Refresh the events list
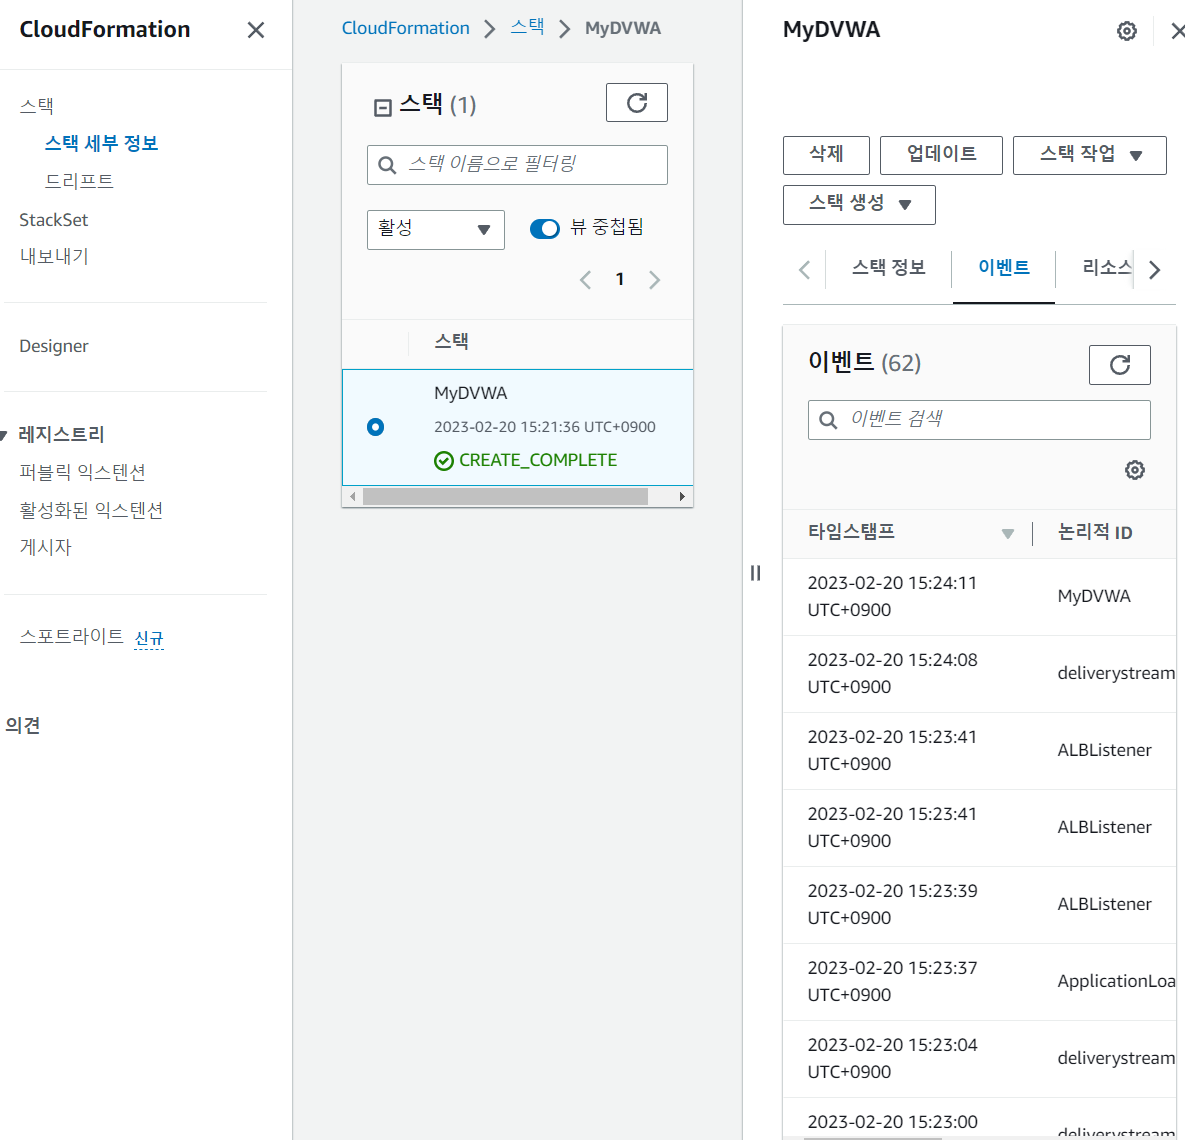 pyautogui.click(x=1119, y=365)
